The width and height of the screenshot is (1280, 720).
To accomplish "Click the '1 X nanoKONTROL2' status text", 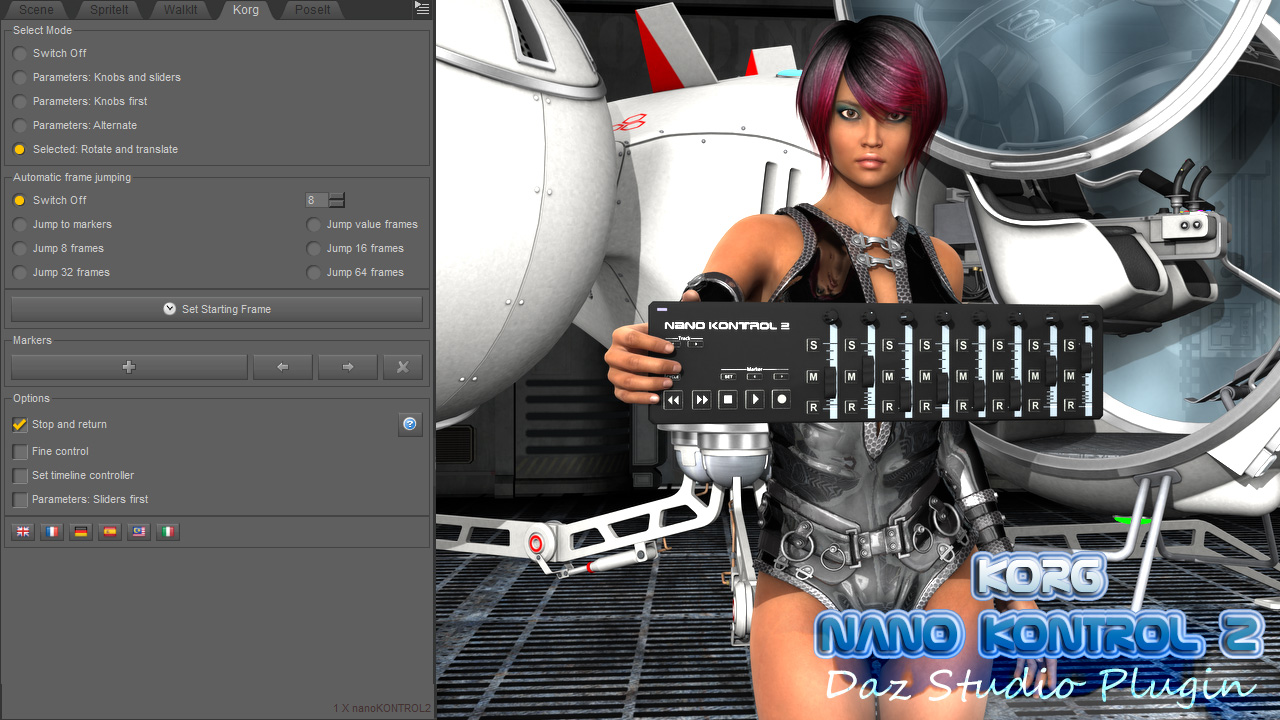I will click(382, 708).
